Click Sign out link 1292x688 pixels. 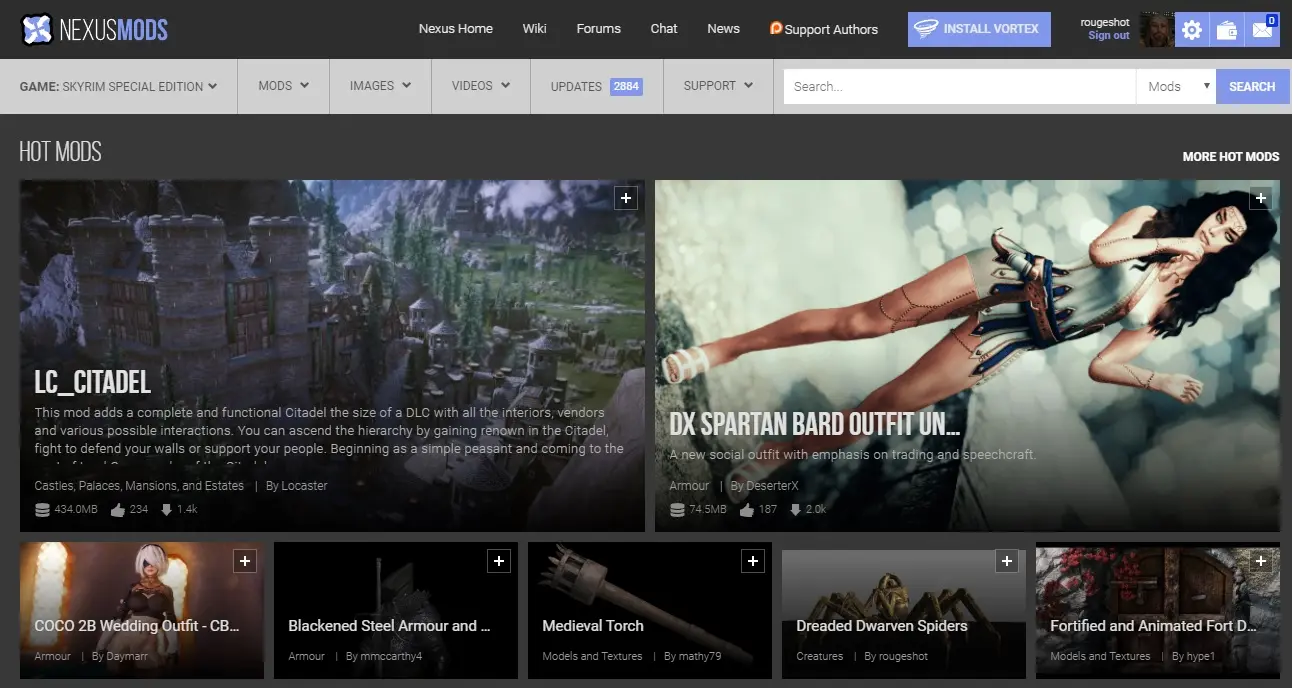pos(1108,36)
